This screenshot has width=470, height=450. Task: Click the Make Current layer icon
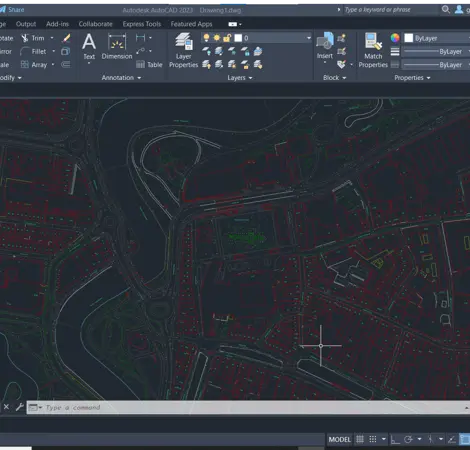(258, 51)
